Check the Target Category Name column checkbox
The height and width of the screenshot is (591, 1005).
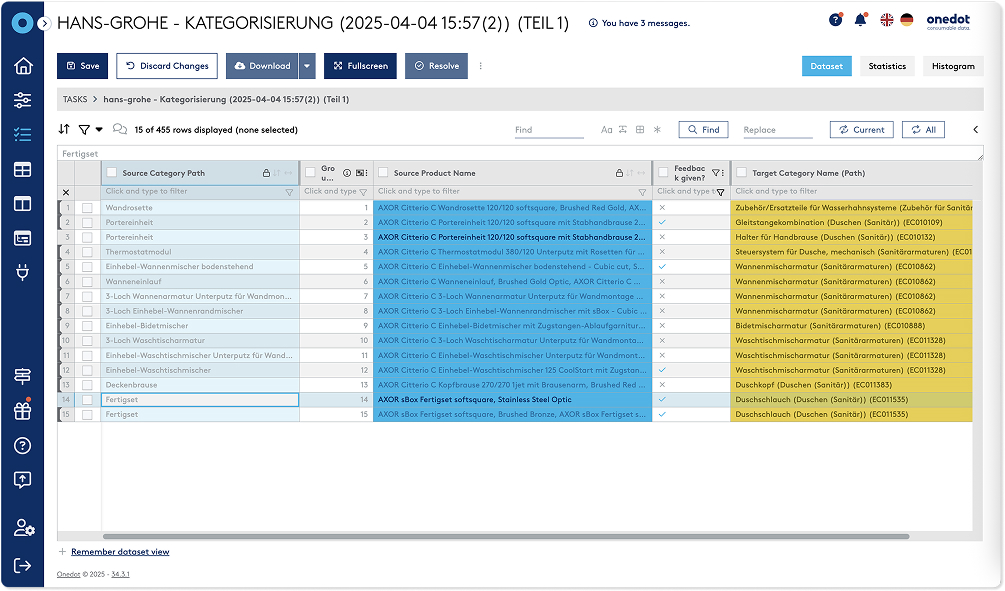(x=742, y=172)
